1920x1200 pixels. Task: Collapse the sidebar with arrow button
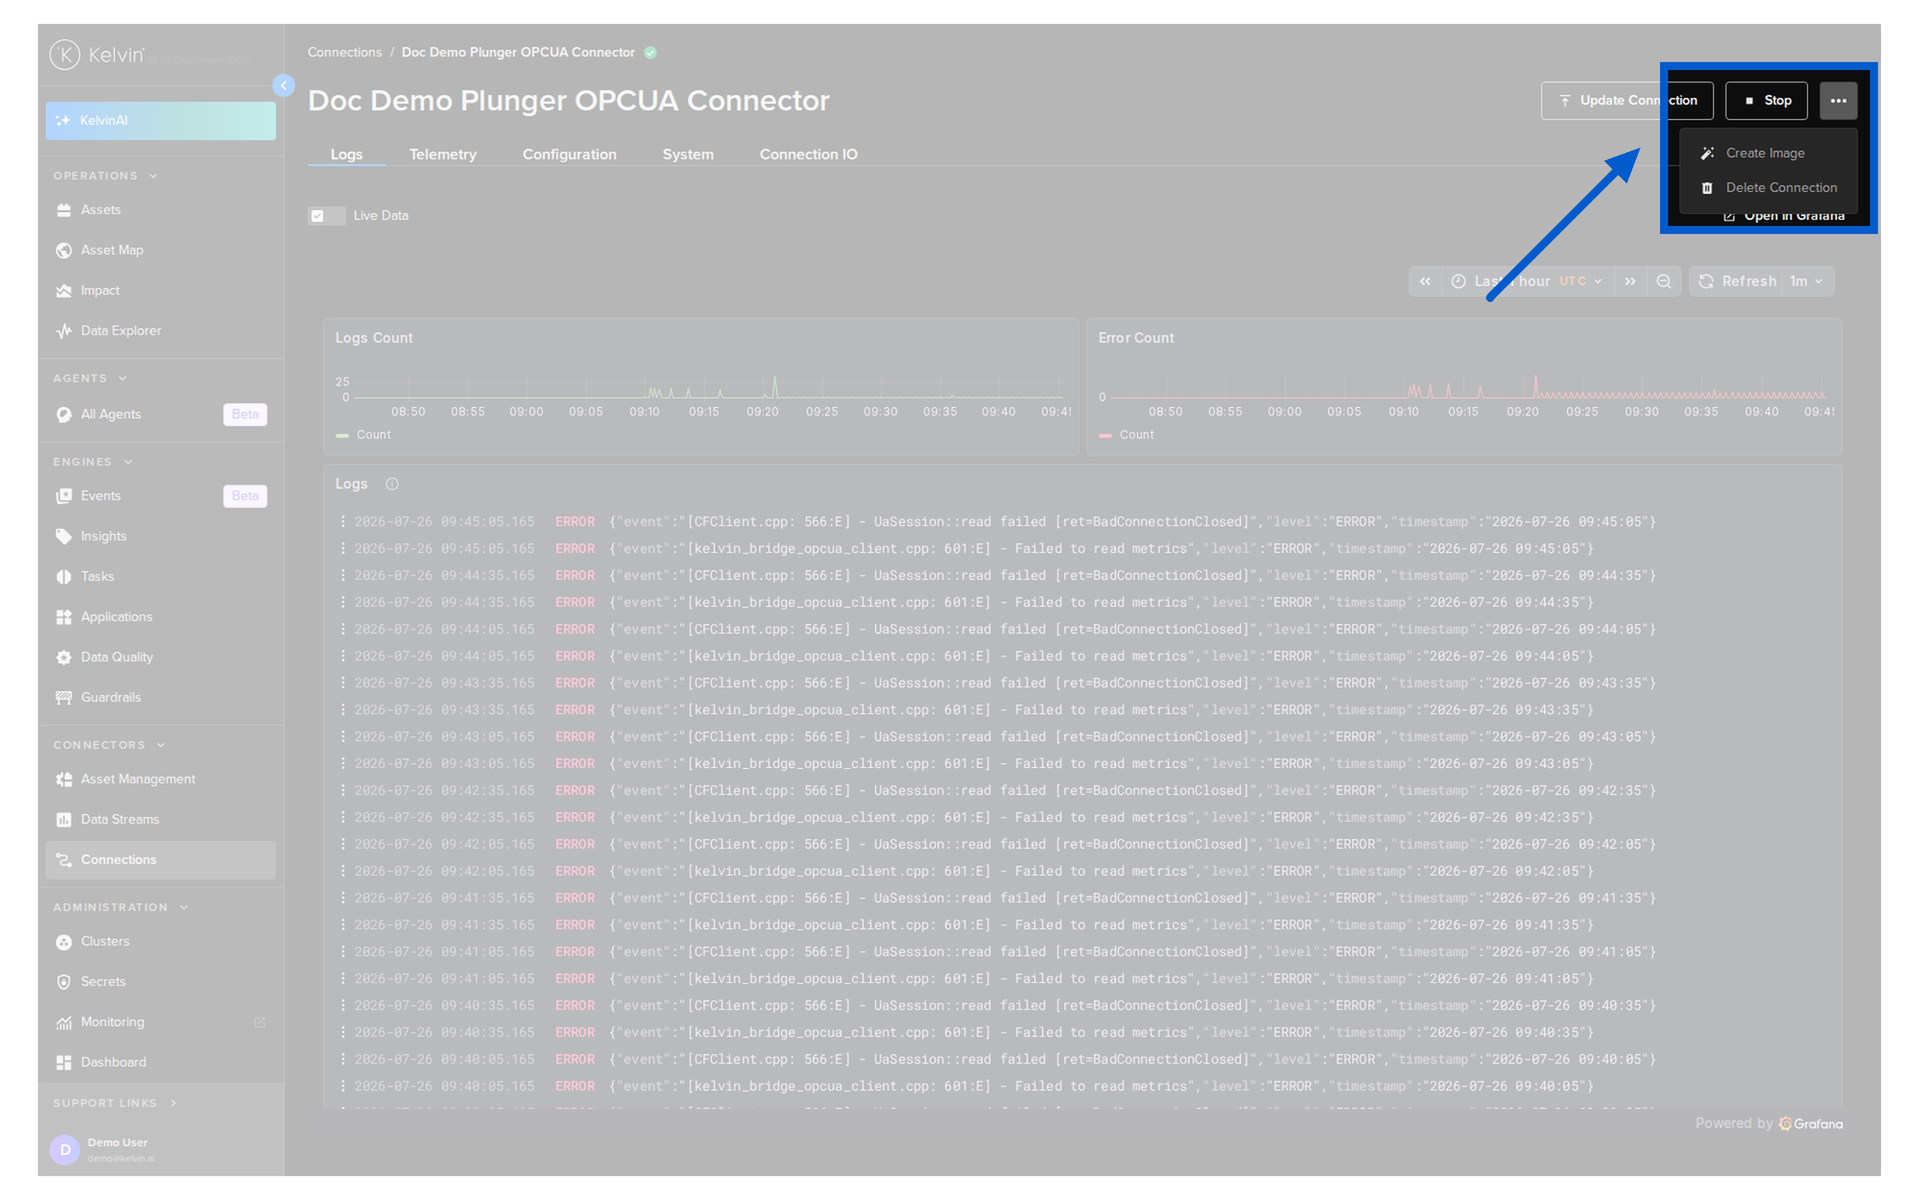(x=284, y=86)
